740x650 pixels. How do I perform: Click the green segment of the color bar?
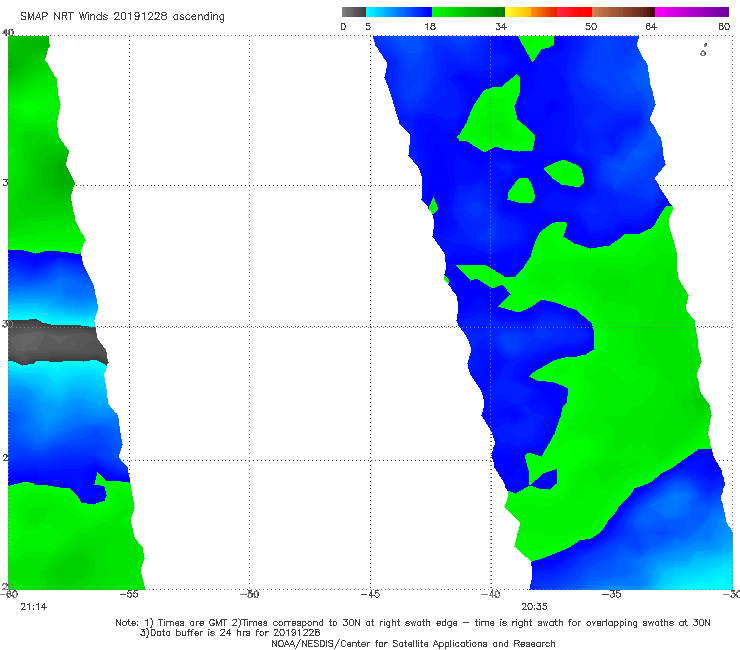coord(468,12)
